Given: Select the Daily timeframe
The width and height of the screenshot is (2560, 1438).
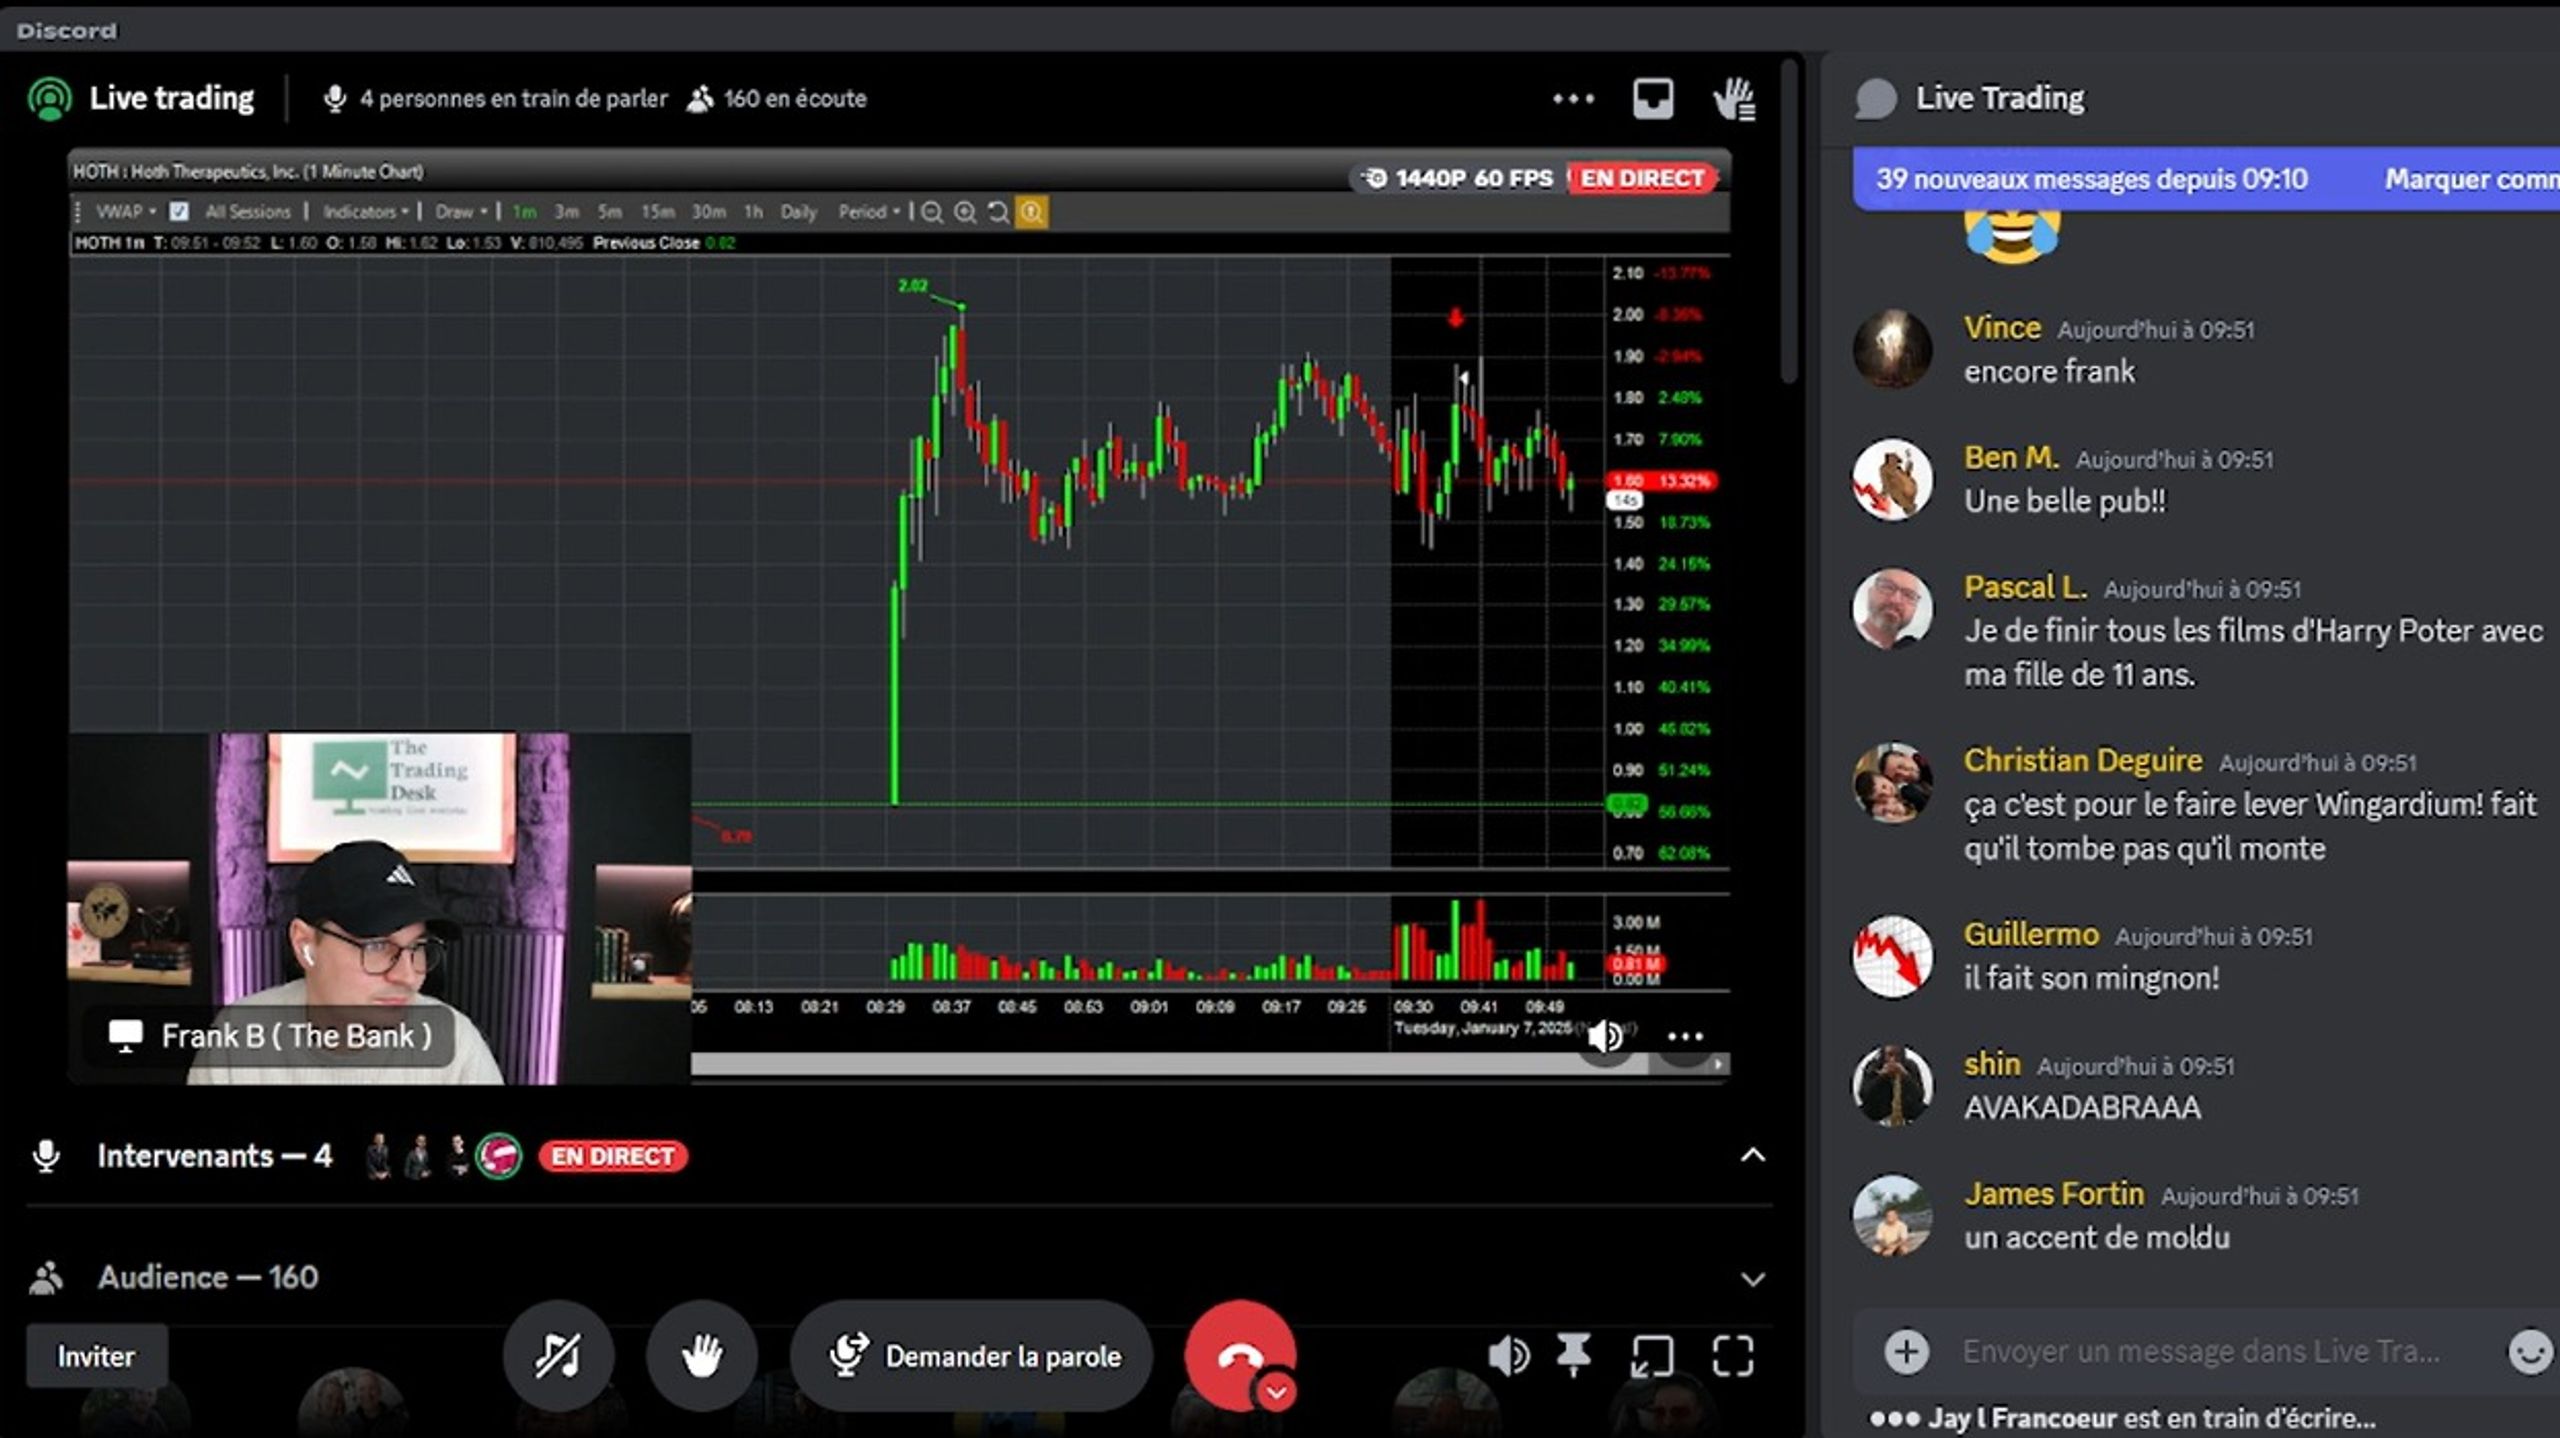Looking at the screenshot, I should pos(798,212).
